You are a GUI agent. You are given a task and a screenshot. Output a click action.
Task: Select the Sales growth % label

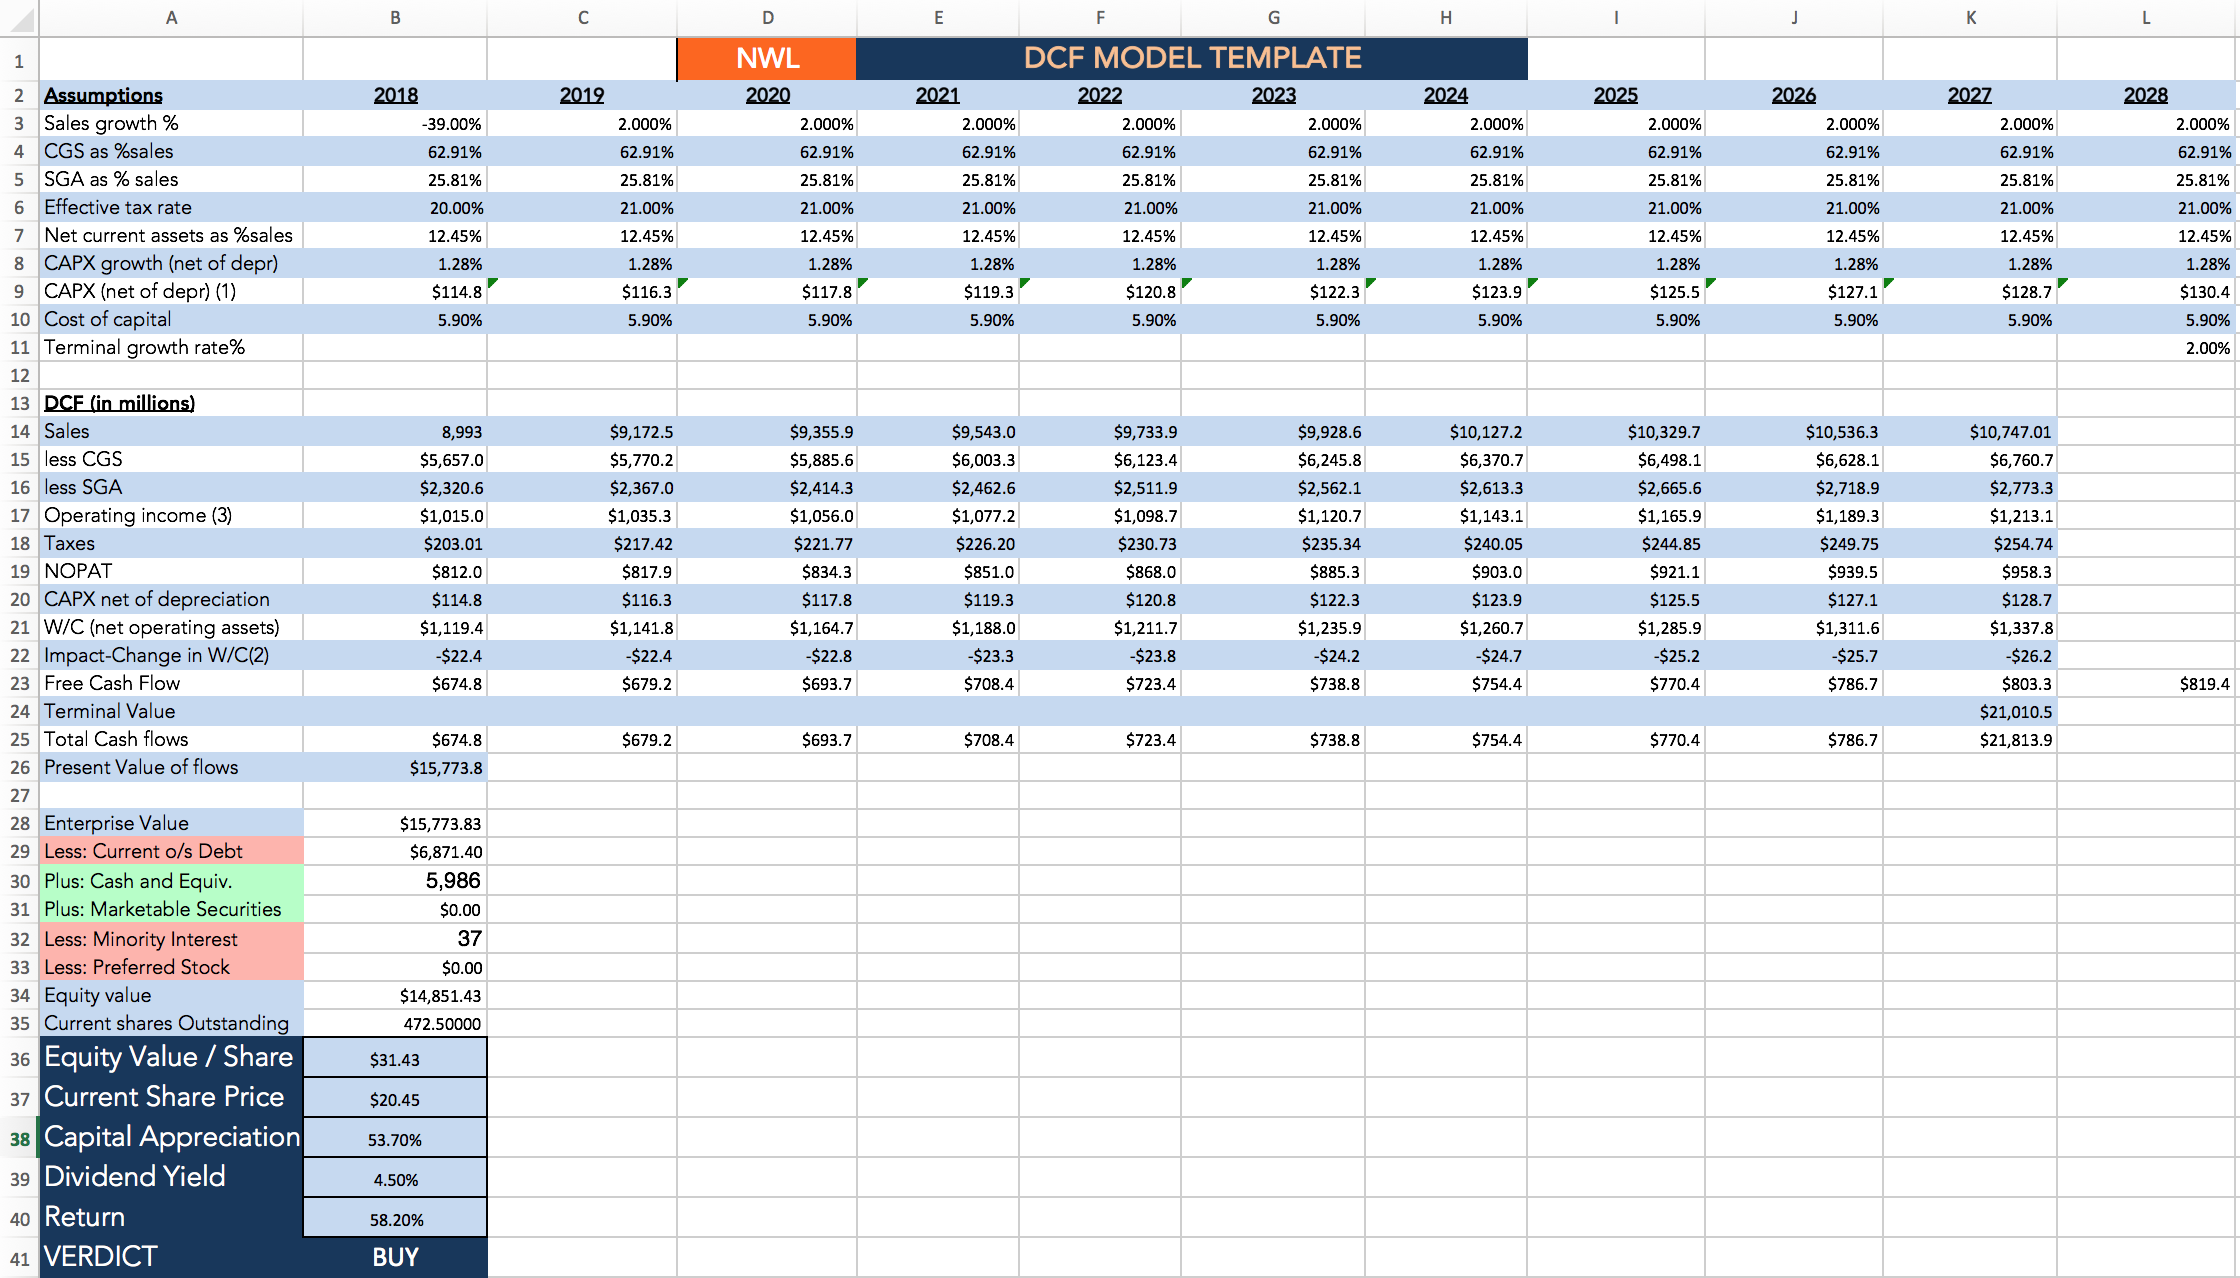(x=171, y=123)
